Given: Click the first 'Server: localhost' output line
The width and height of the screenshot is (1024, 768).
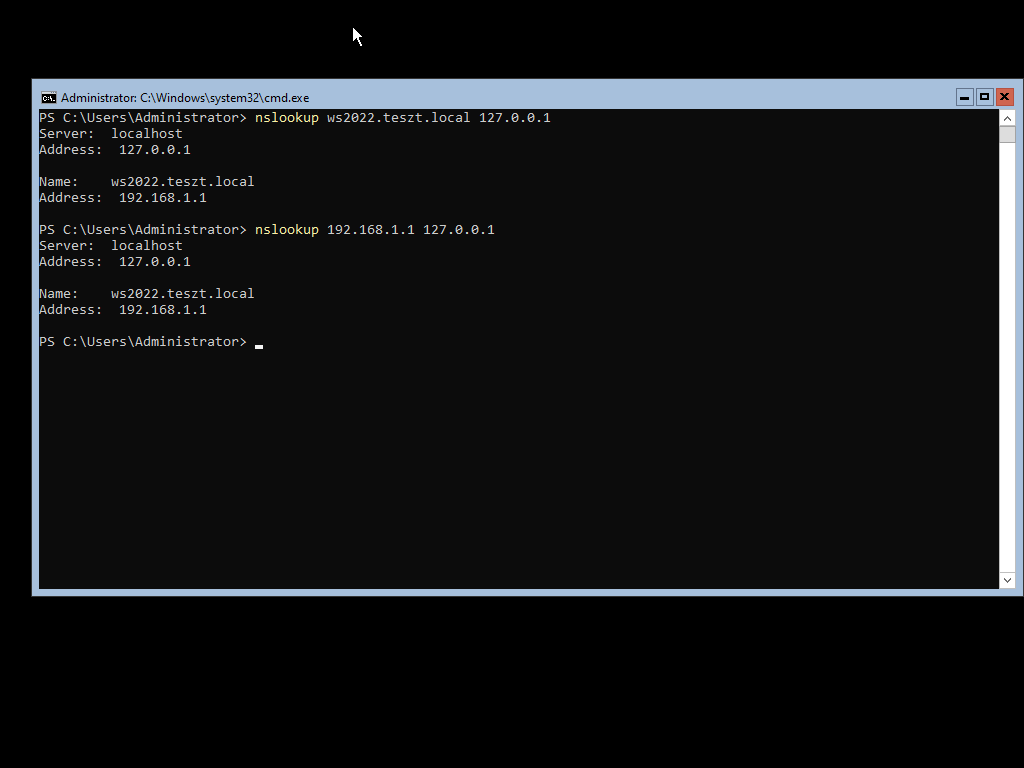Looking at the screenshot, I should [x=111, y=134].
